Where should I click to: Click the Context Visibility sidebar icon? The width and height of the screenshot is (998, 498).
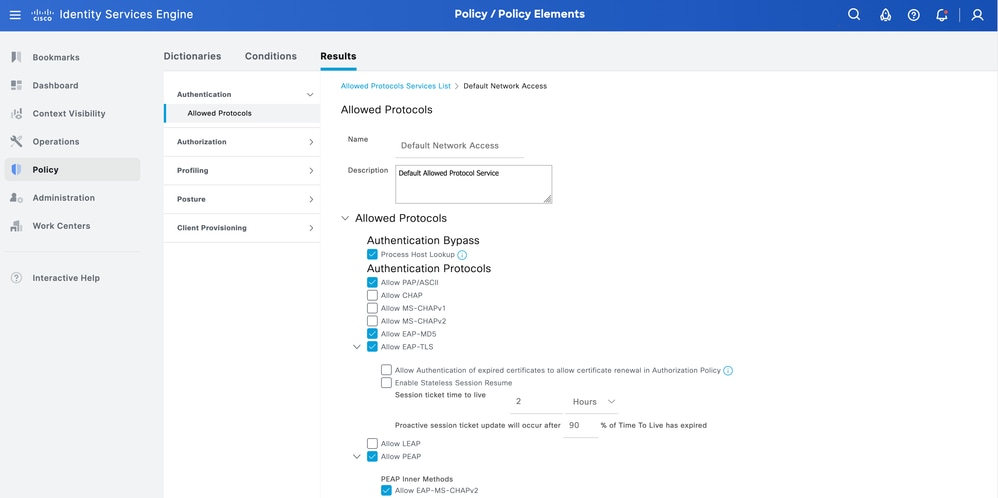(17, 113)
